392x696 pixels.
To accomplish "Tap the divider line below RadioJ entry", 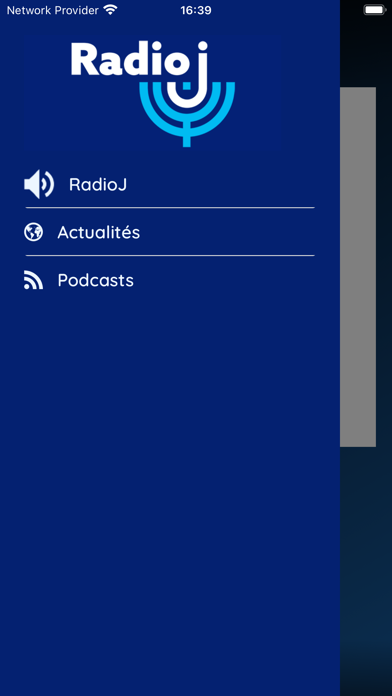I will pyautogui.click(x=170, y=207).
